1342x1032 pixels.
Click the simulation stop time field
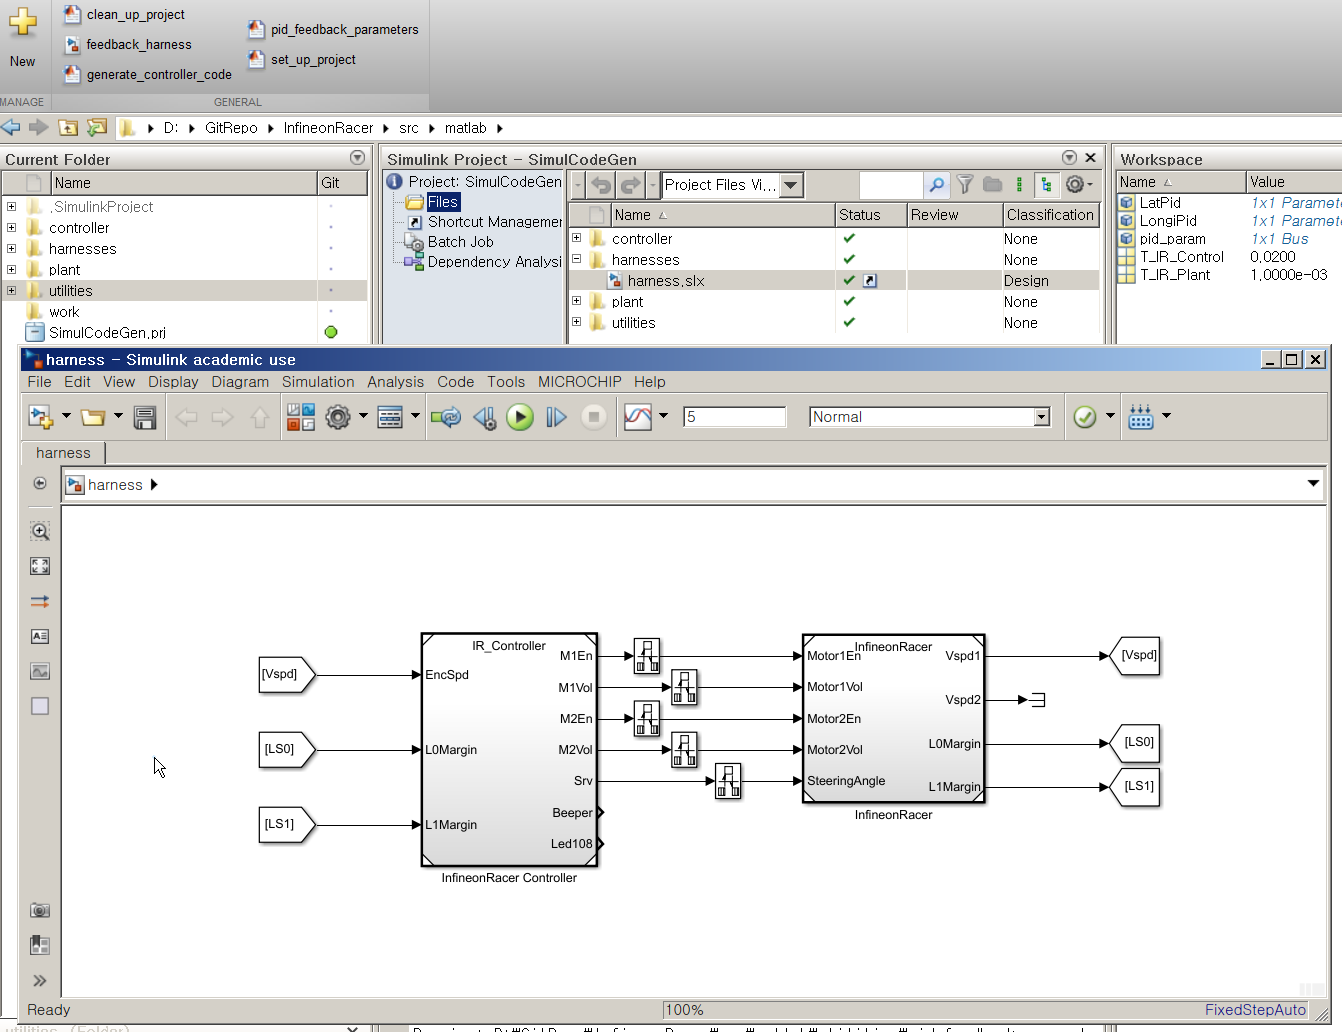point(734,417)
